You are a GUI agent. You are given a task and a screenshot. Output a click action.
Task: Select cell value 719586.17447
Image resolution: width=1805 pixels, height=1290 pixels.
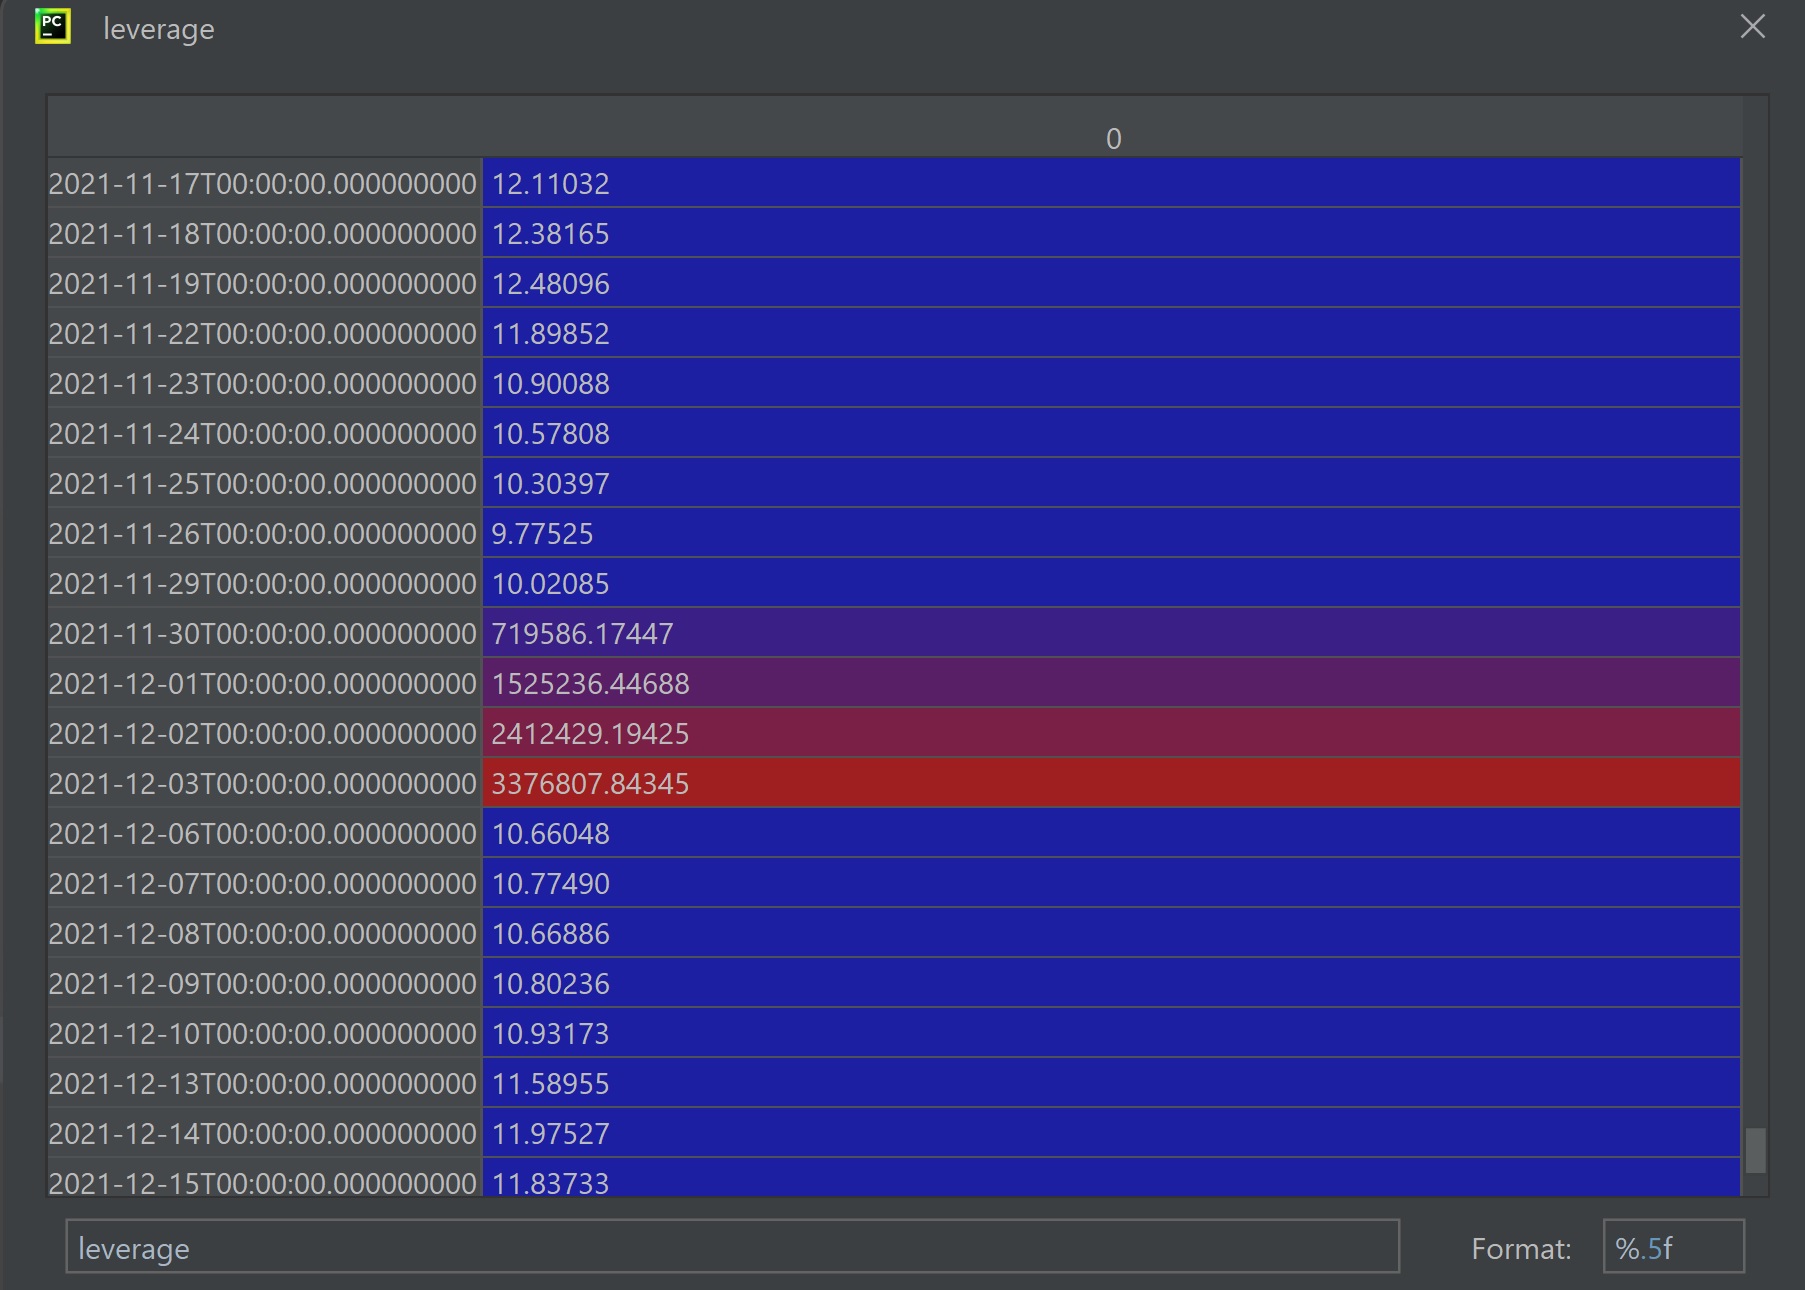1111,633
